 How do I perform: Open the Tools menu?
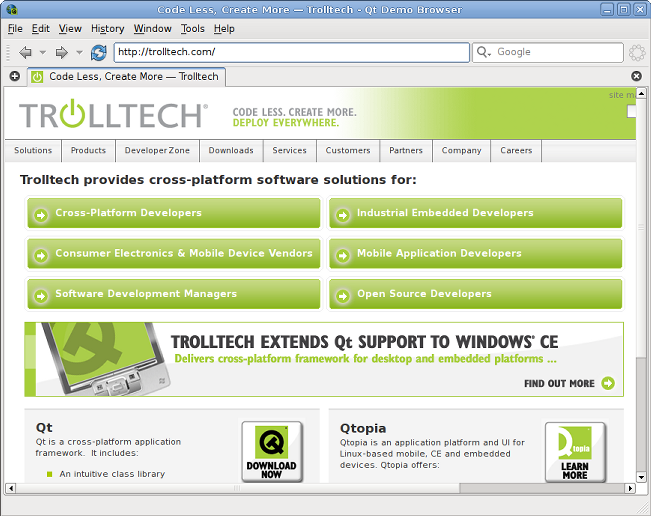tap(193, 29)
